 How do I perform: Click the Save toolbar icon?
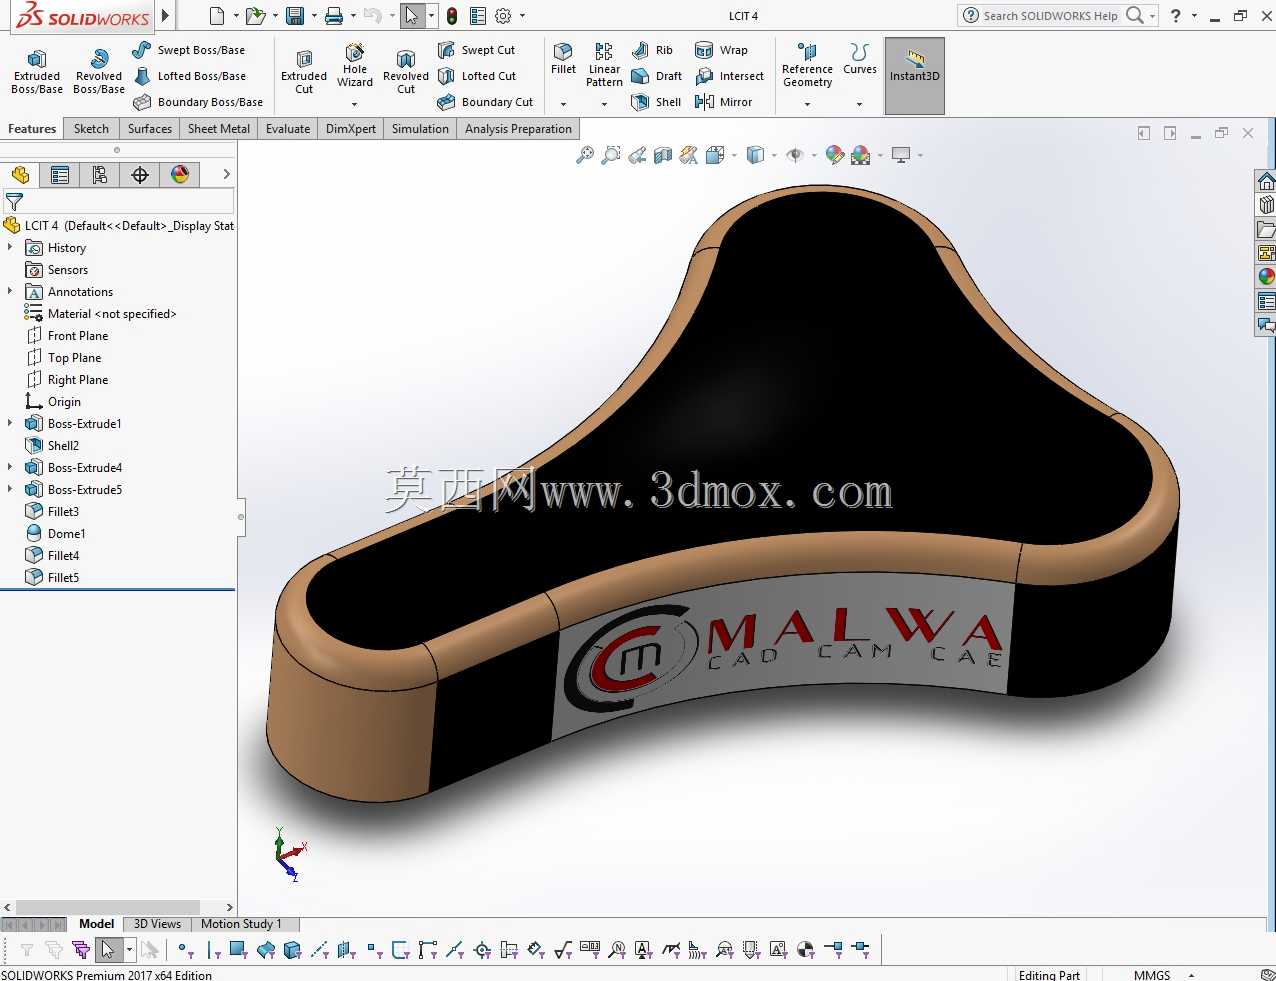coord(295,16)
